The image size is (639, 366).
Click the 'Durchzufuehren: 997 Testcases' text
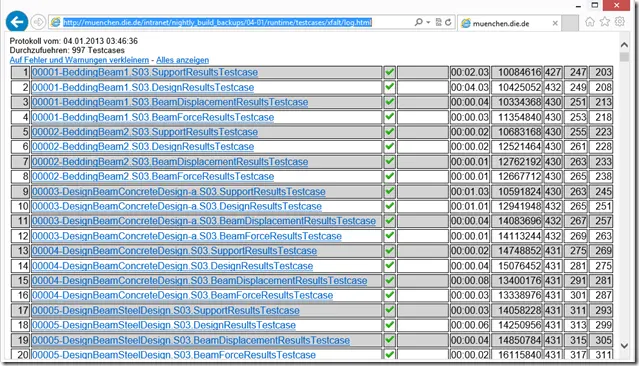point(67,51)
